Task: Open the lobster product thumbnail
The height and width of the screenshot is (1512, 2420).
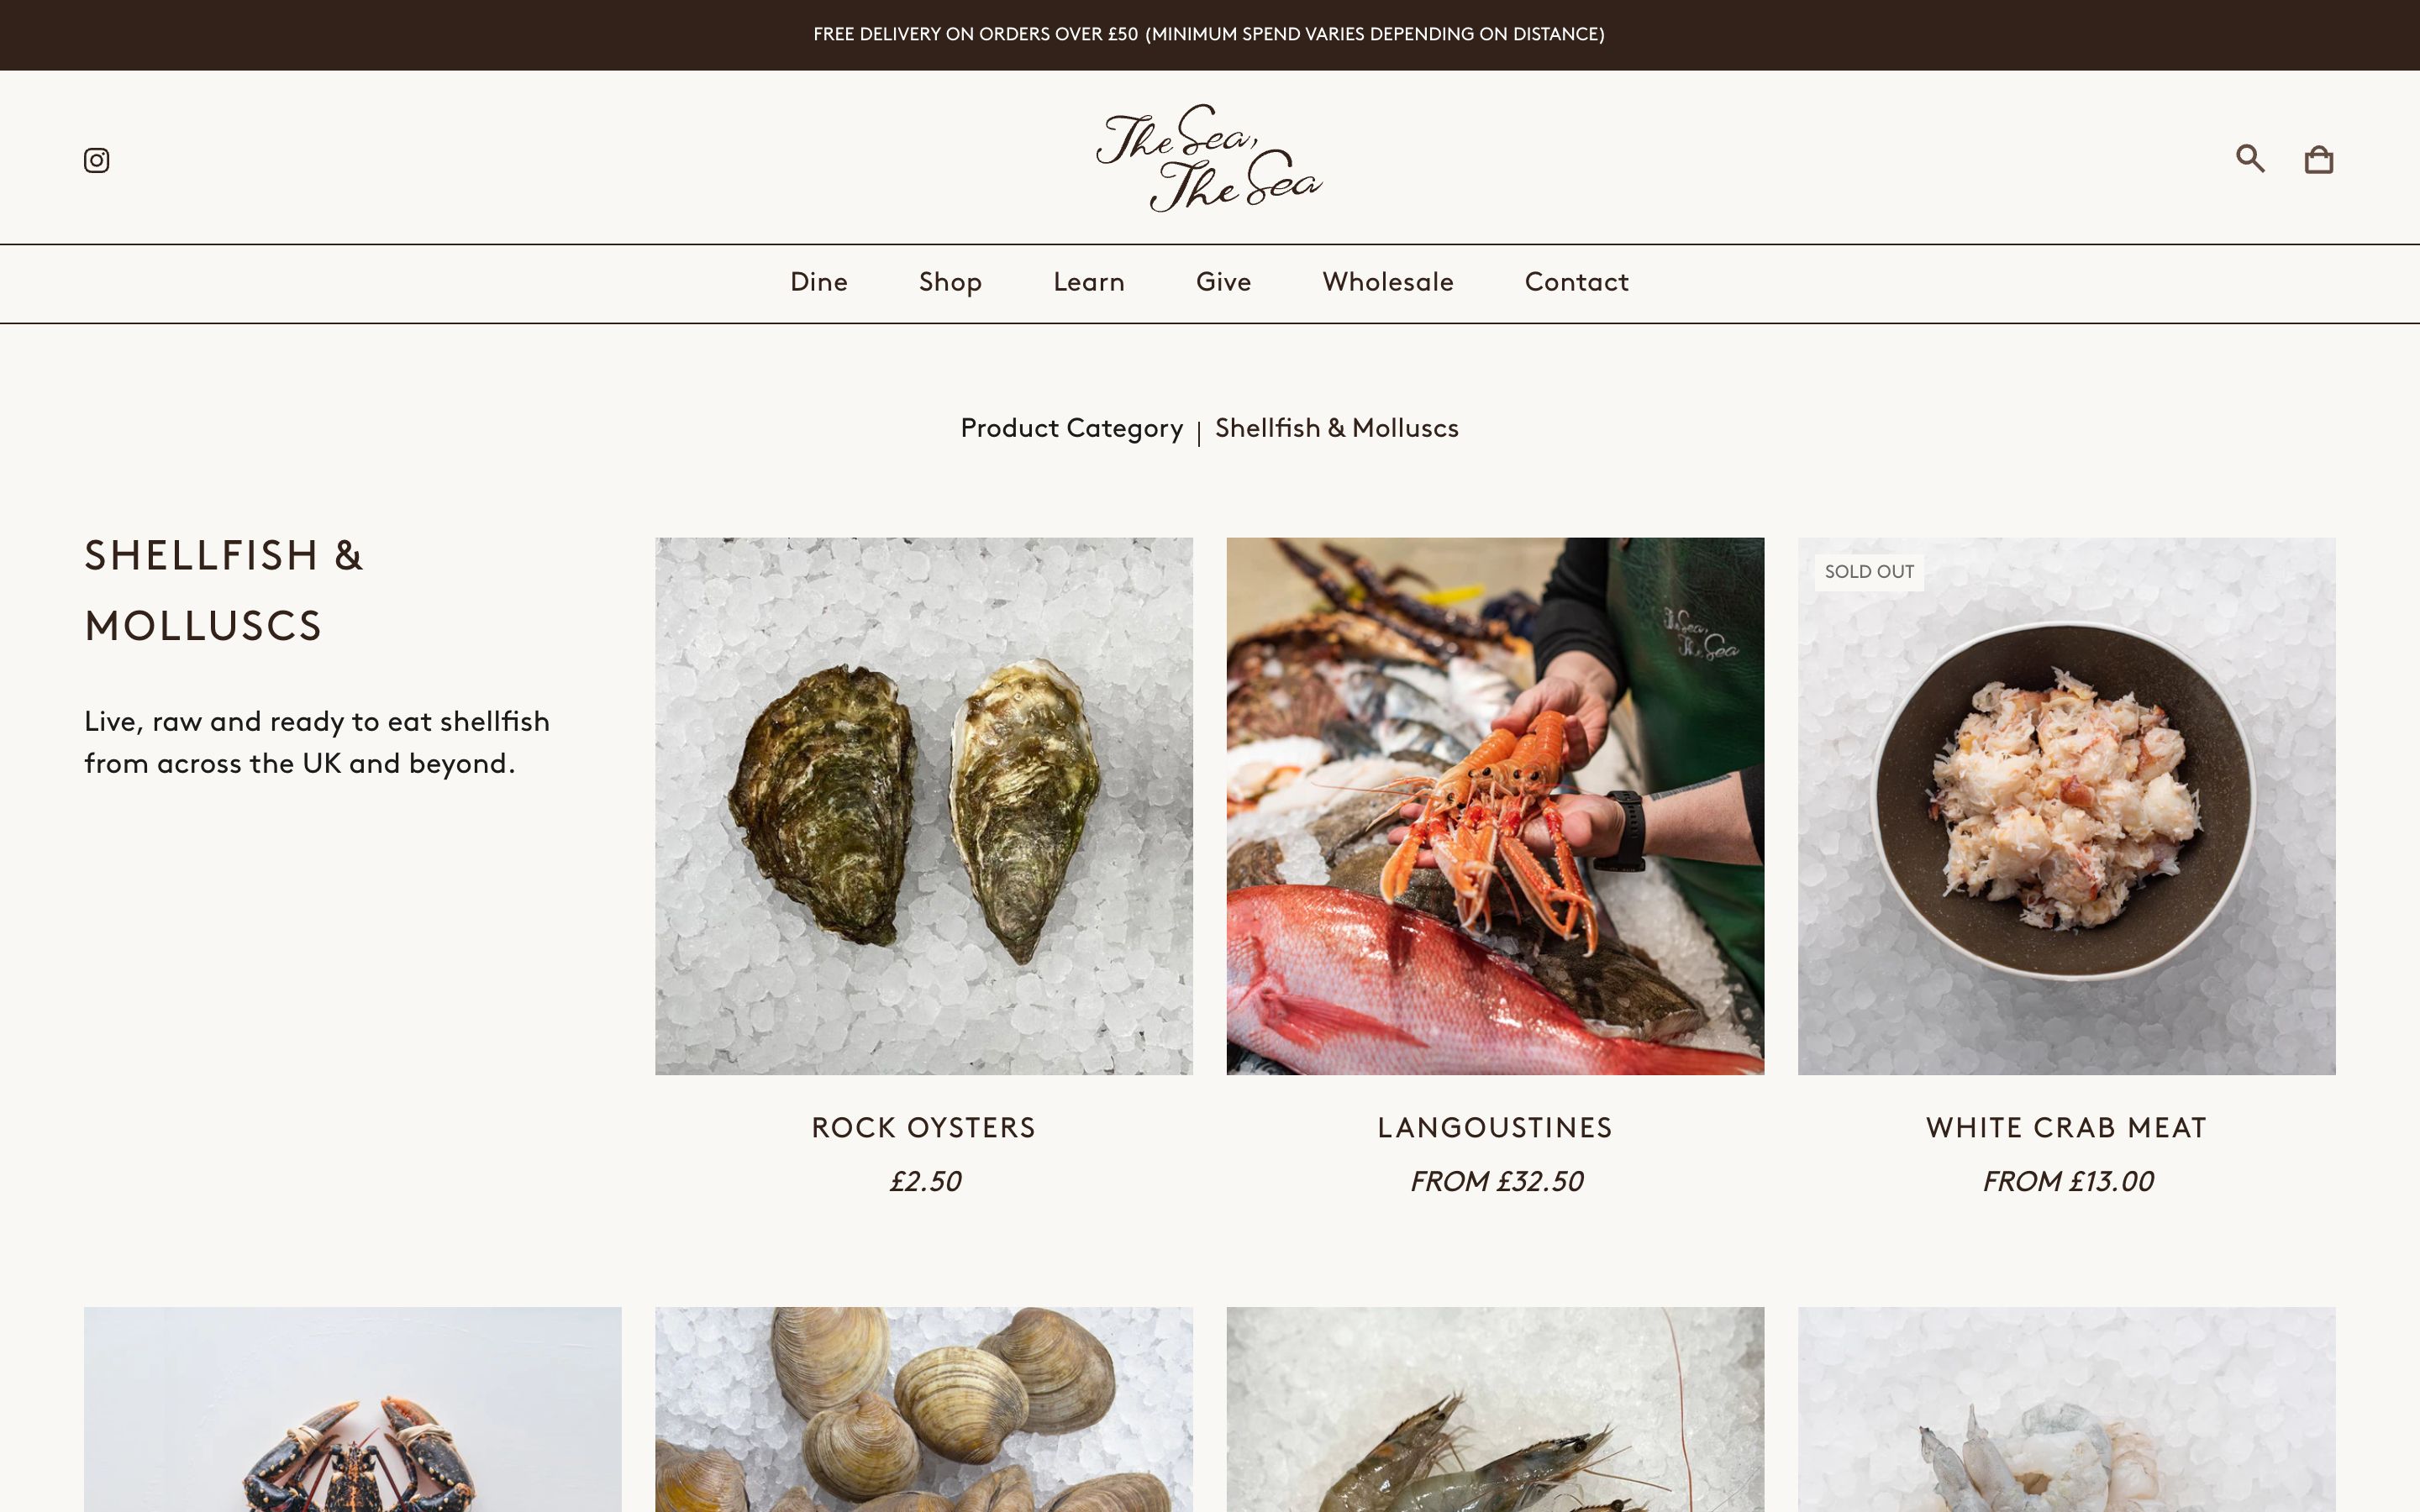Action: tap(353, 1409)
